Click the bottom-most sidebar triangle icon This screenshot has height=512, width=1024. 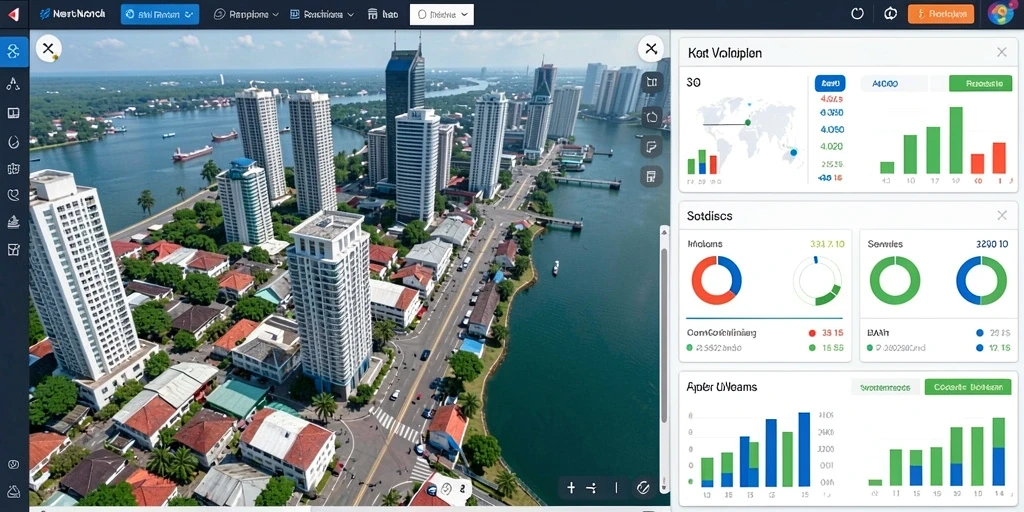click(13, 492)
